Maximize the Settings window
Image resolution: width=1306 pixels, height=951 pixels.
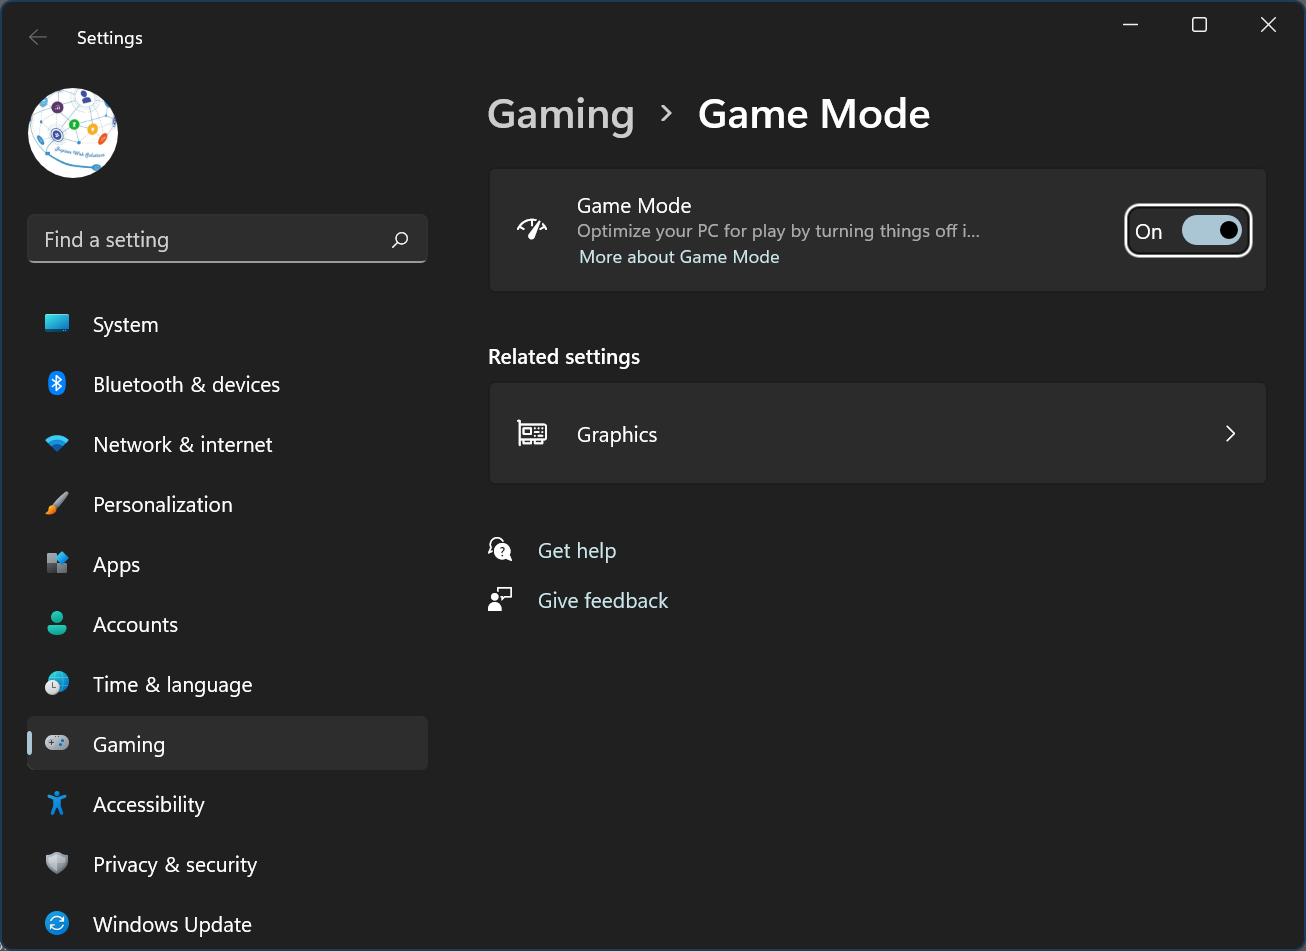pos(1199,26)
